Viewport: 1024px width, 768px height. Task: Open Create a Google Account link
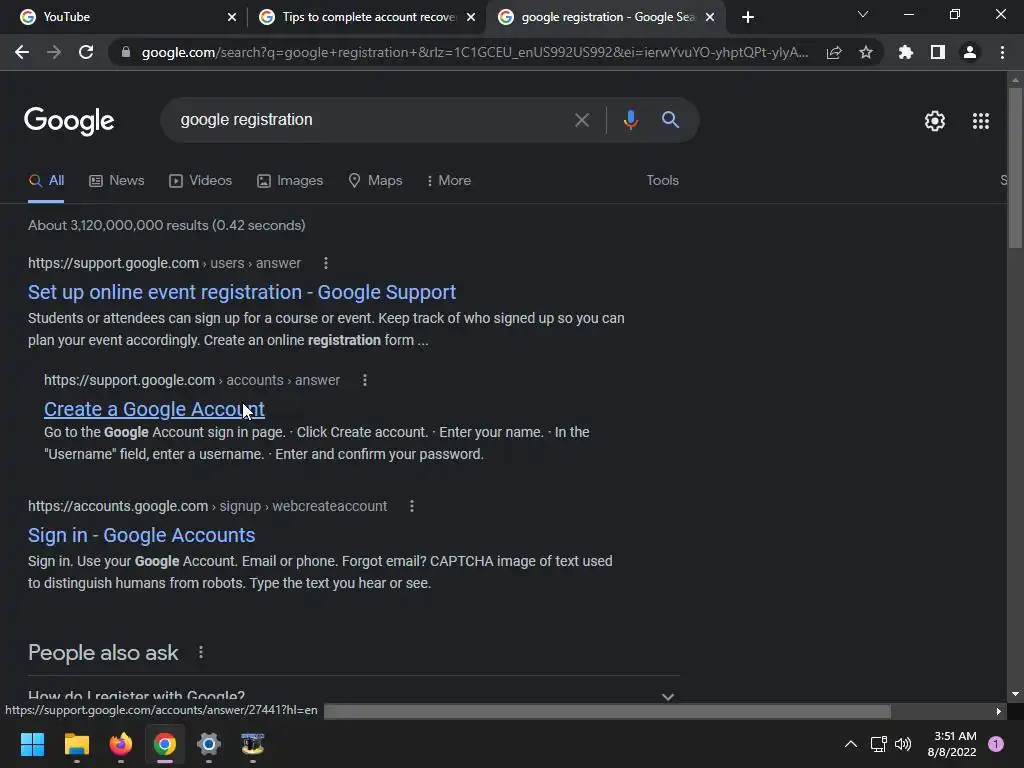click(154, 409)
